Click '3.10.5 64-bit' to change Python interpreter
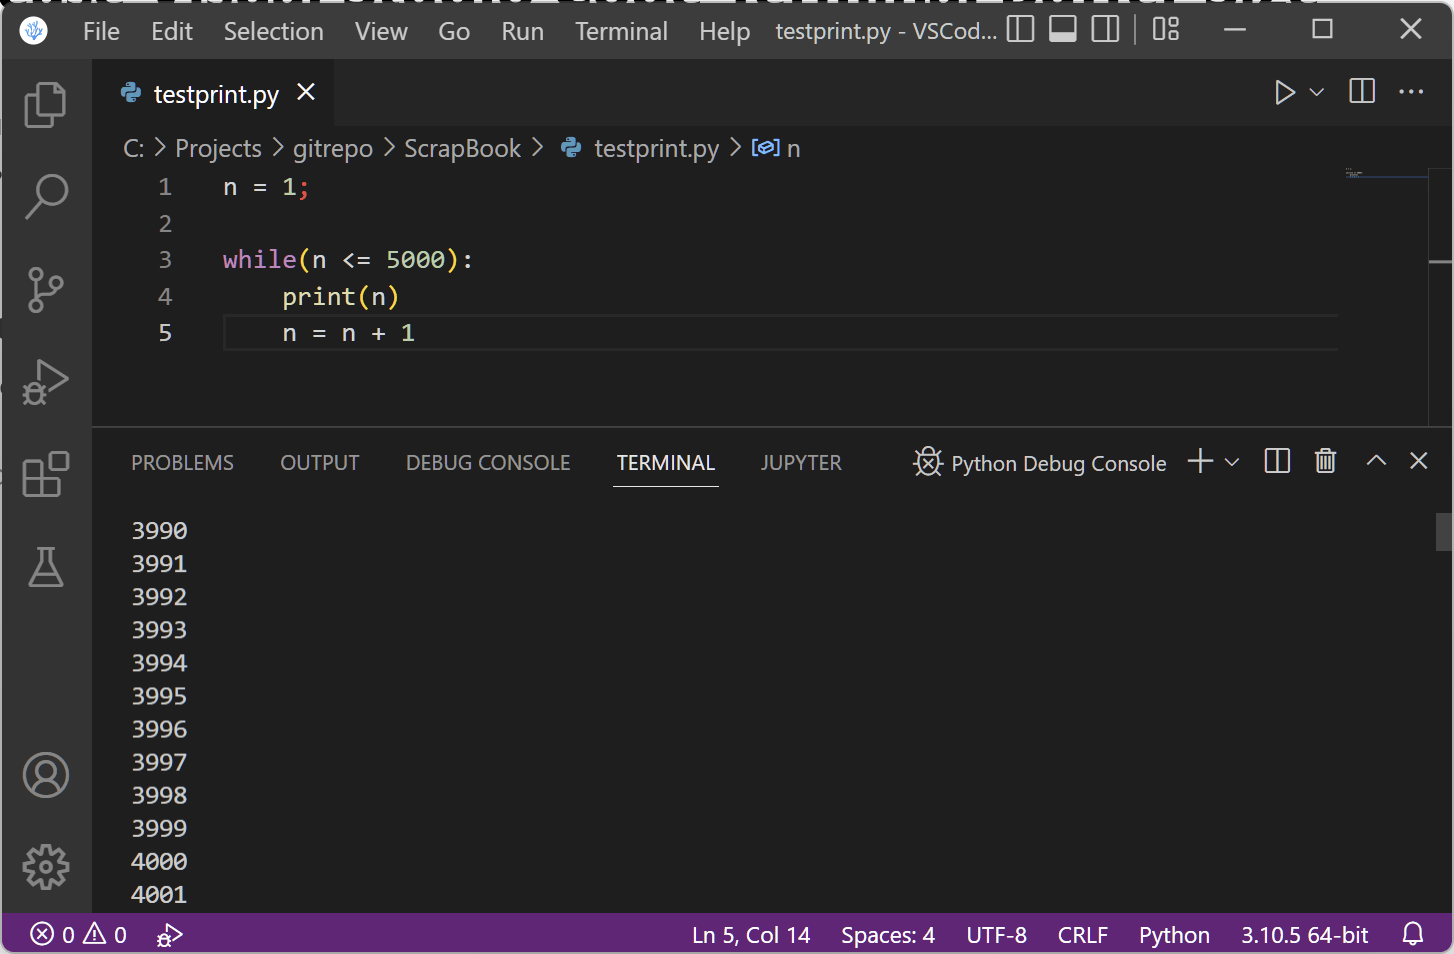This screenshot has height=954, width=1454. pyautogui.click(x=1304, y=934)
